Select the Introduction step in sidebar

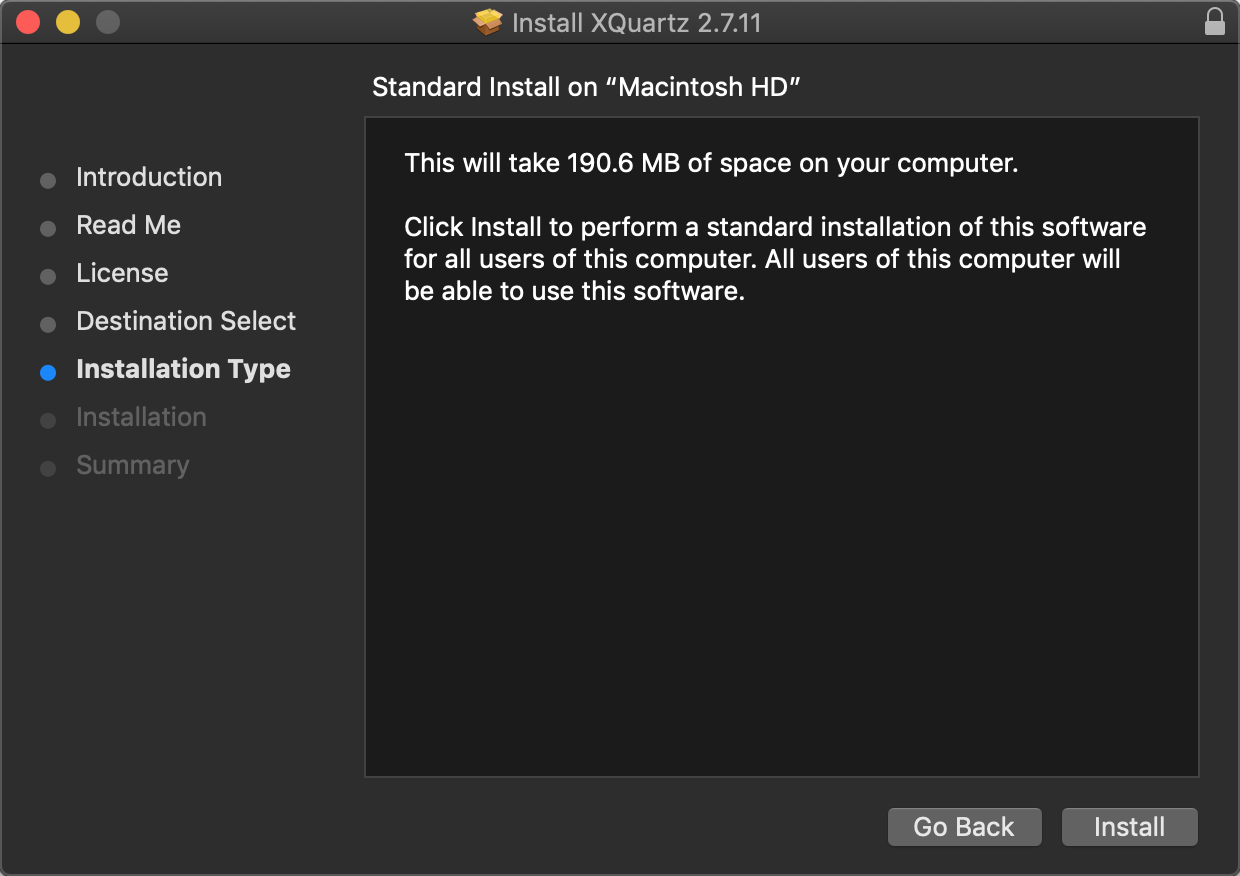coord(149,177)
